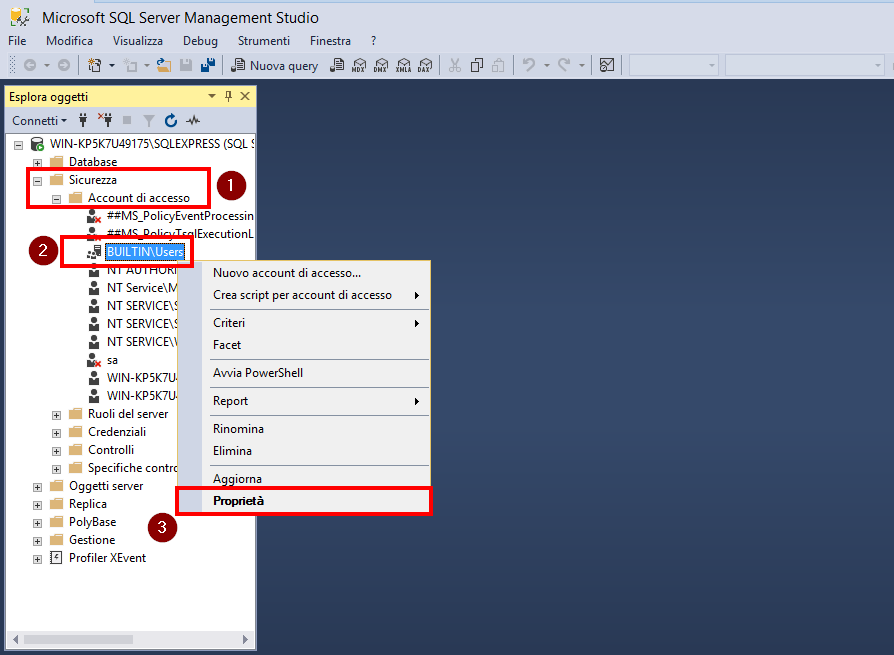Open the Undo history dropdown arrow

[x=546, y=66]
